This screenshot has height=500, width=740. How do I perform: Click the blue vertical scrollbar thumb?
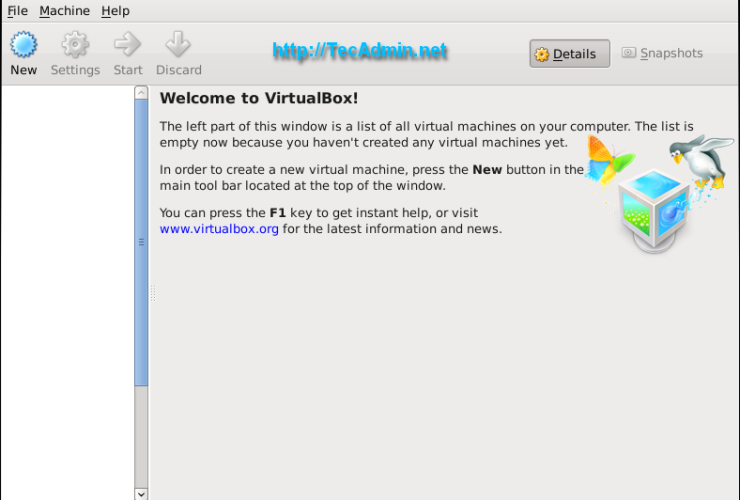tap(141, 240)
